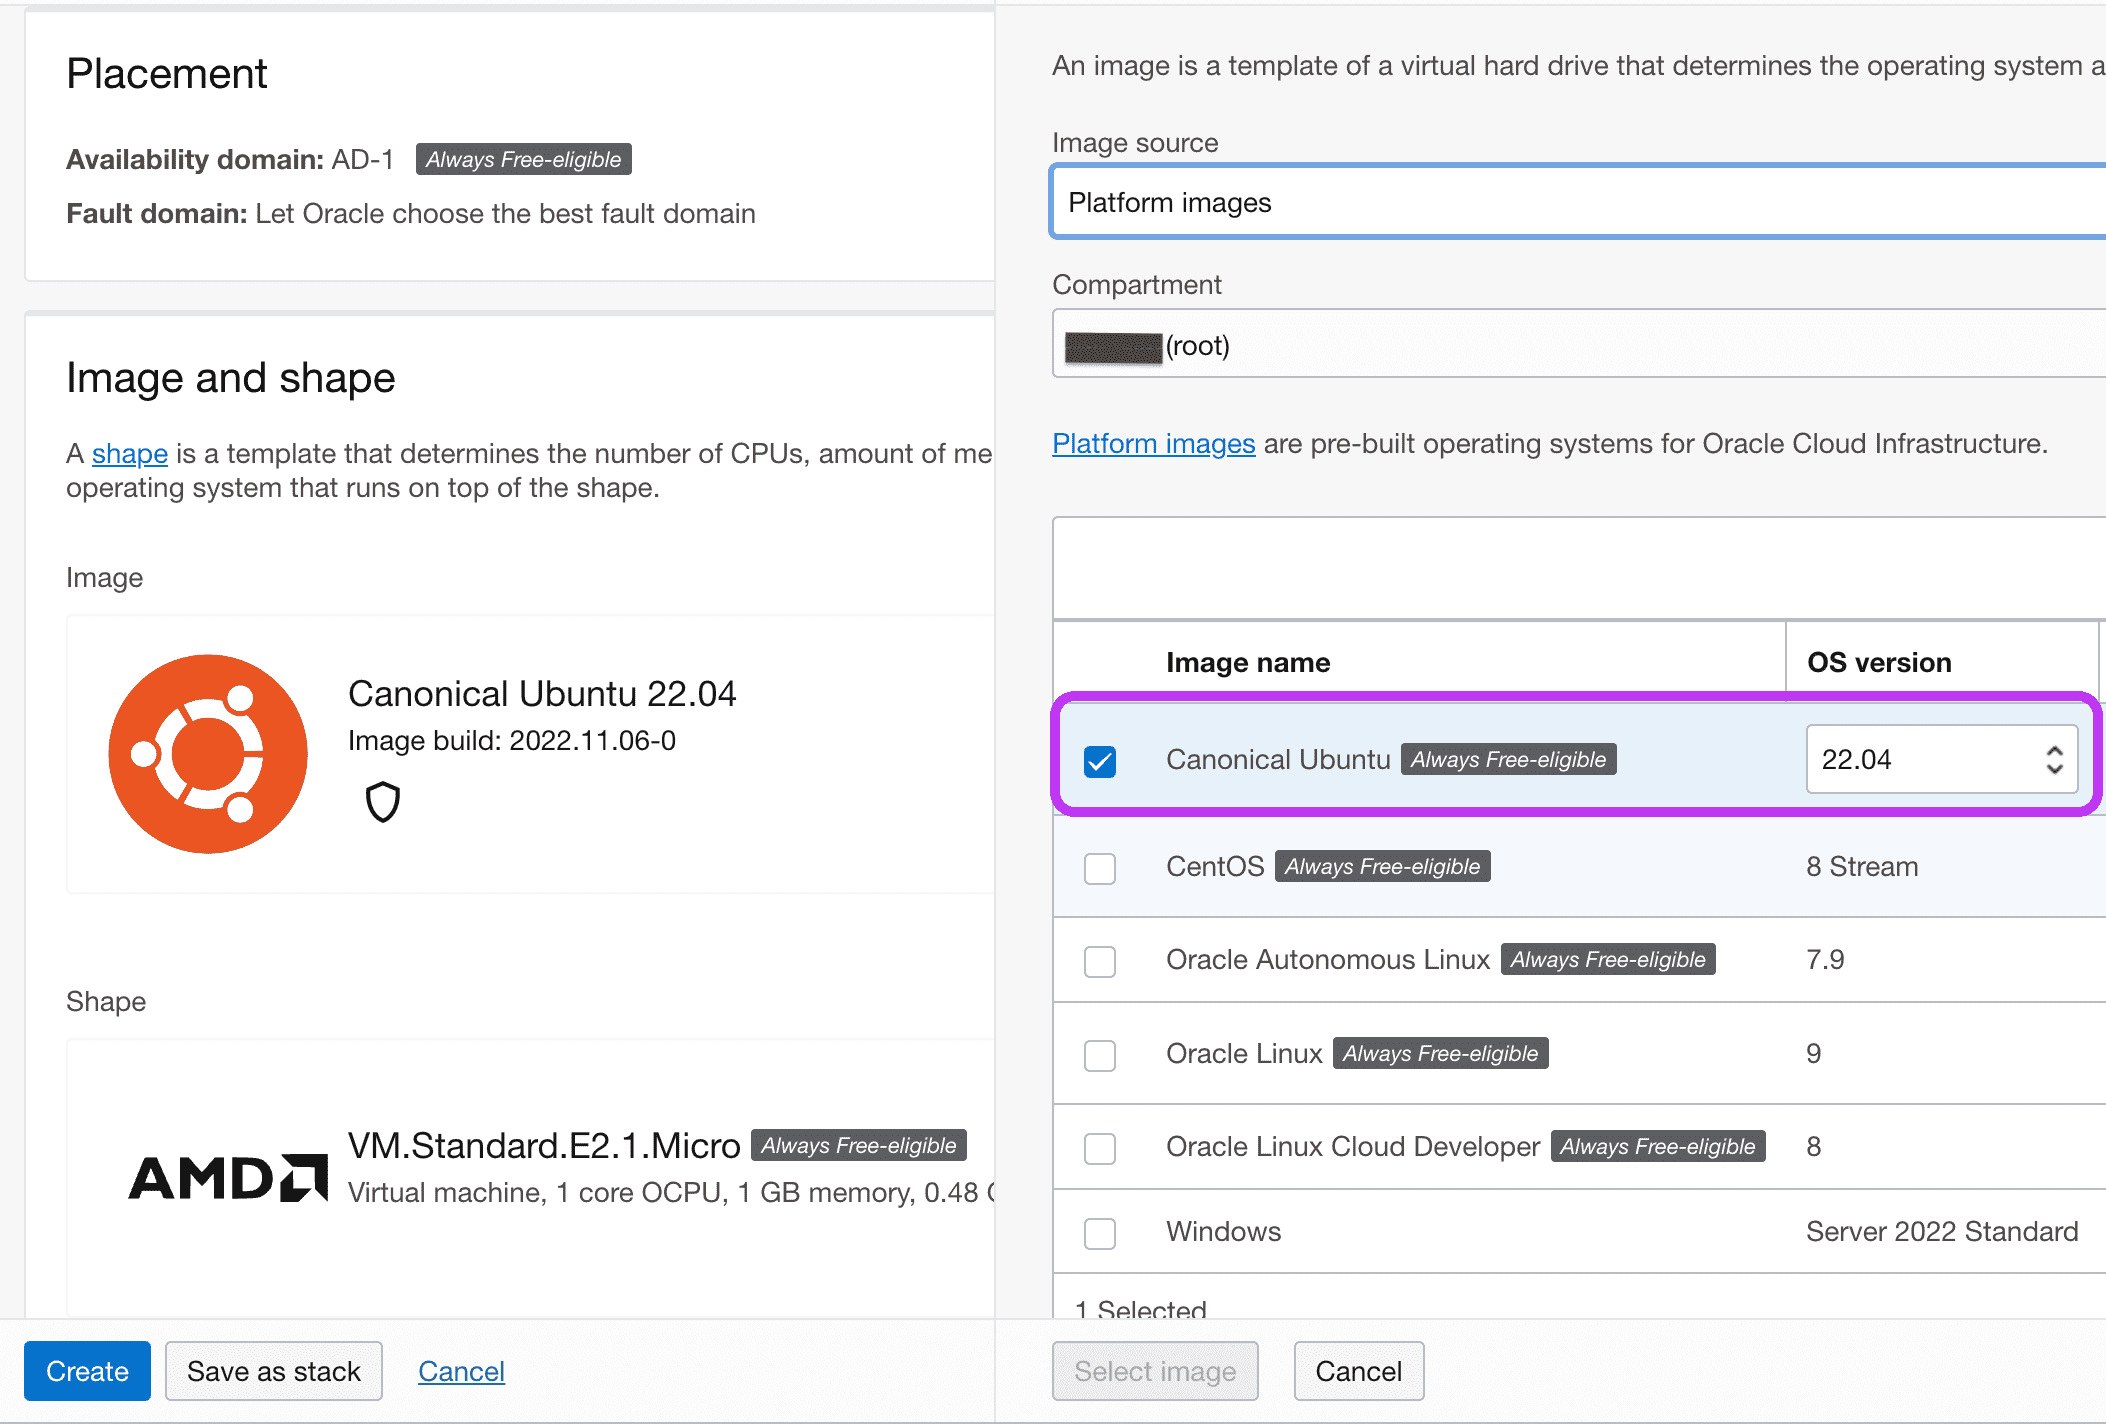This screenshot has height=1424, width=2106.
Task: Click the 8 Stream version for CentOS
Action: pyautogui.click(x=1862, y=866)
